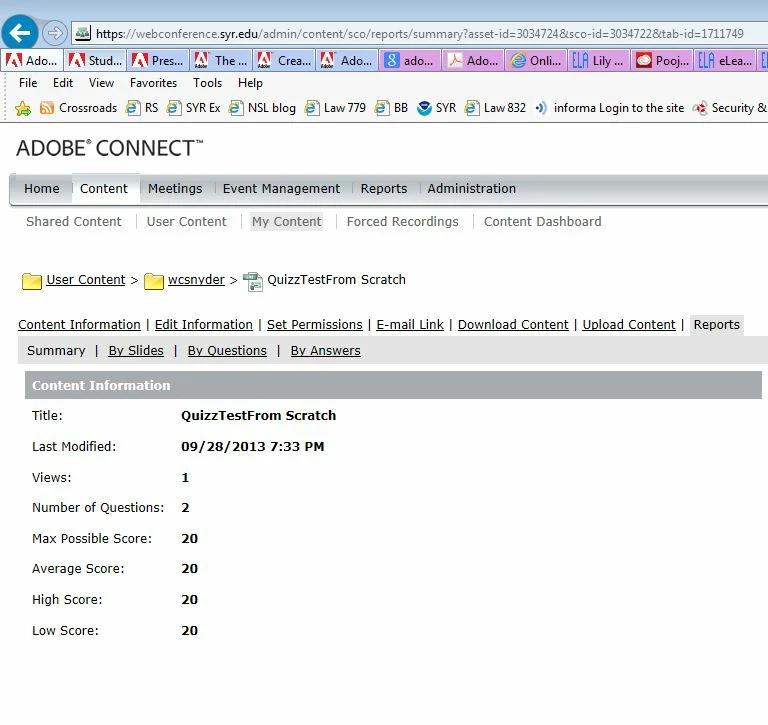Switch to the first Ado... browser tab
This screenshot has height=725, width=768.
[32, 60]
